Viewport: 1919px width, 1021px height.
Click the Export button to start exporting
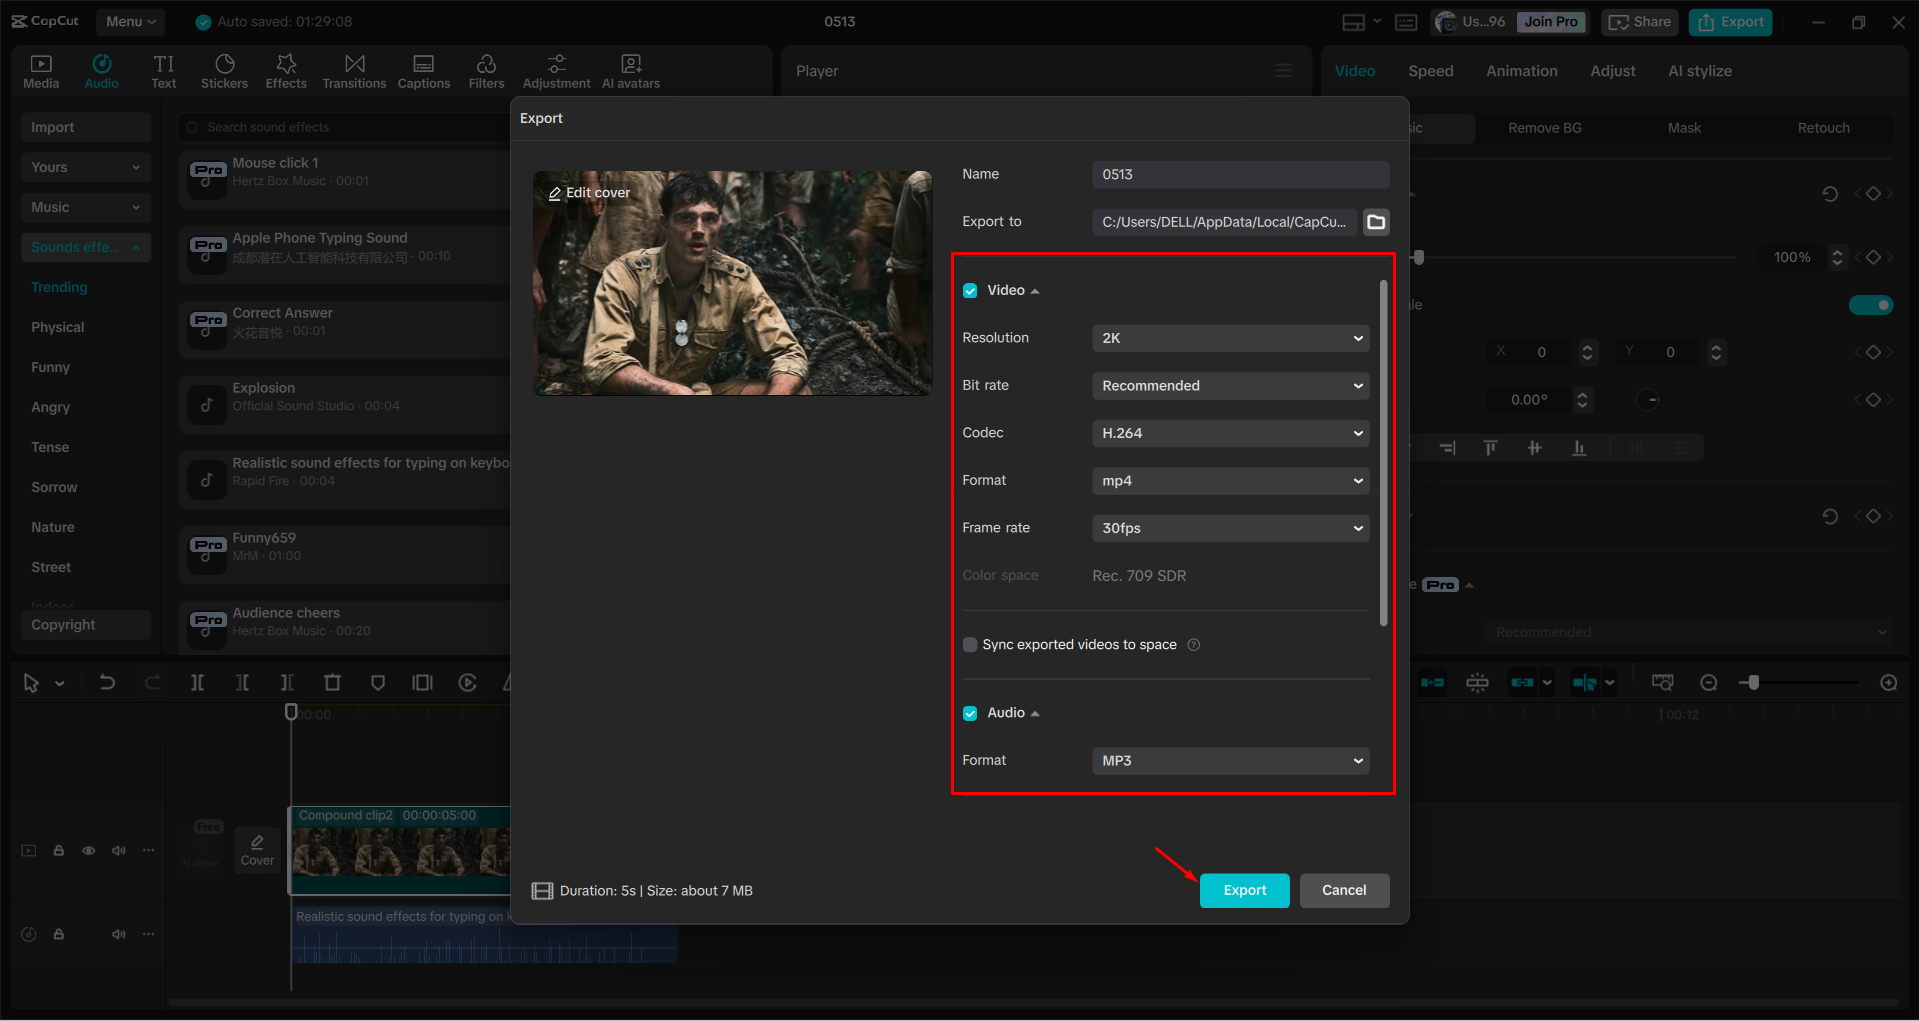tap(1243, 890)
